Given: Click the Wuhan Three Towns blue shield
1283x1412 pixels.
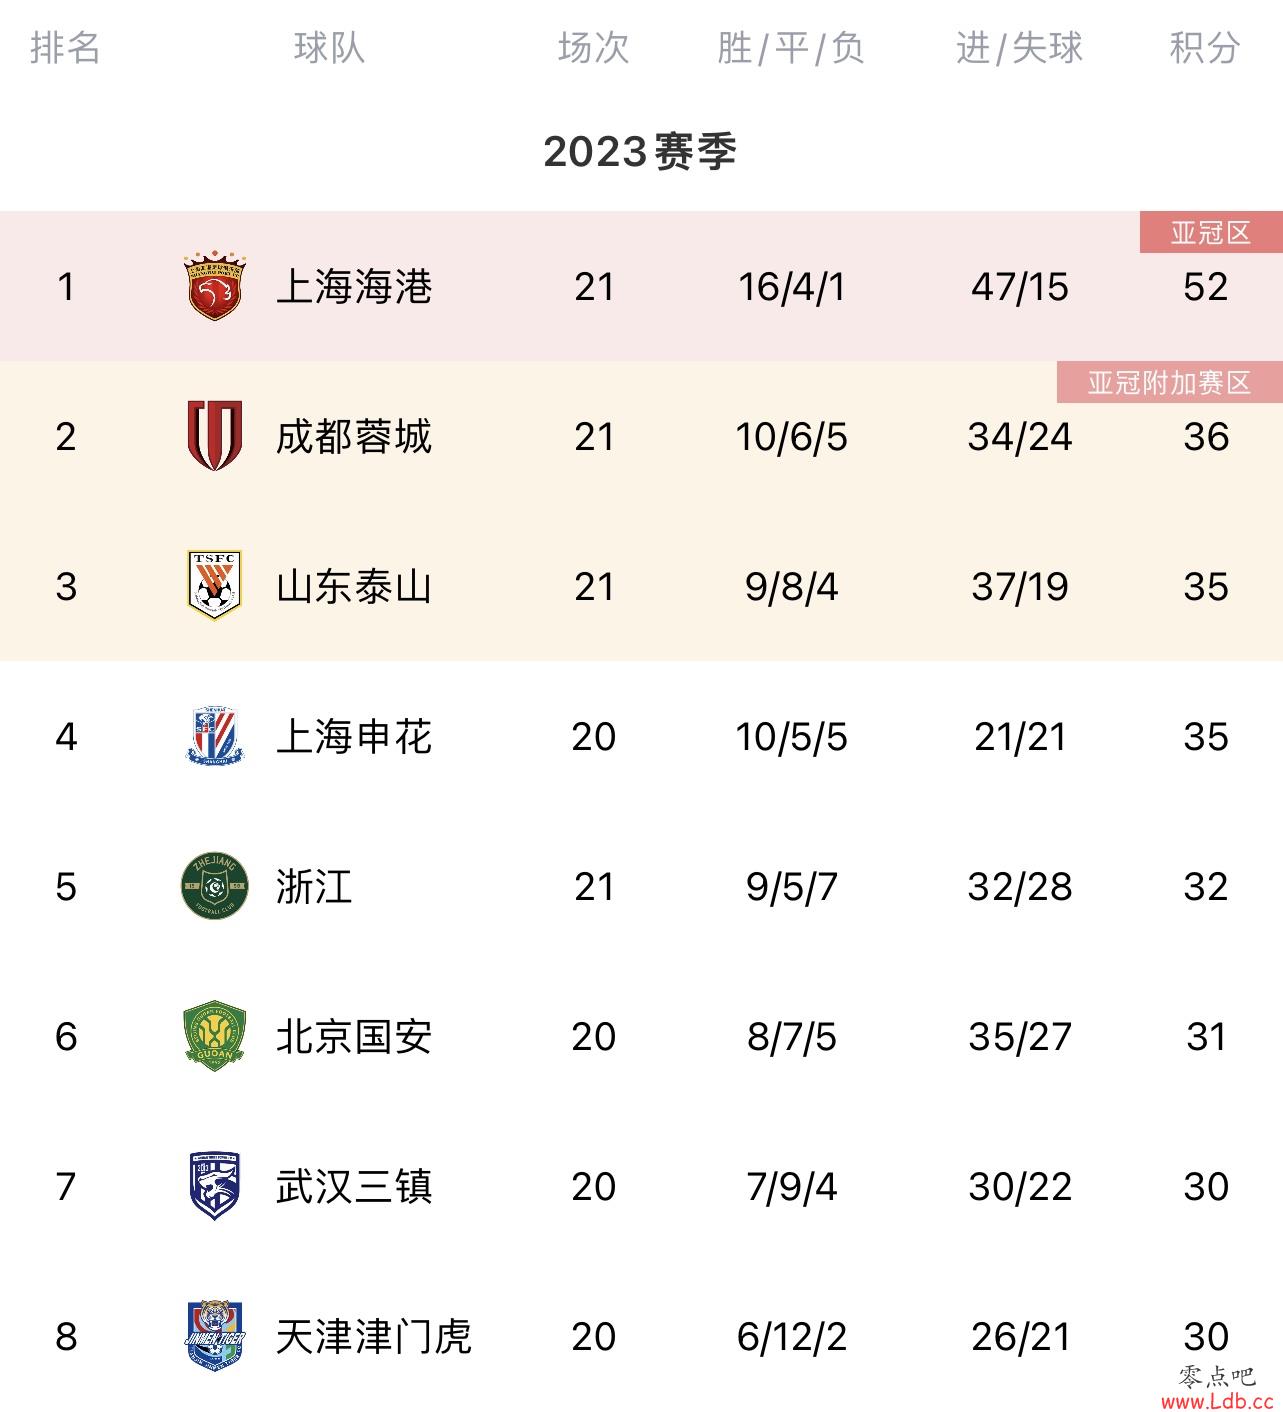Looking at the screenshot, I should 214,1186.
